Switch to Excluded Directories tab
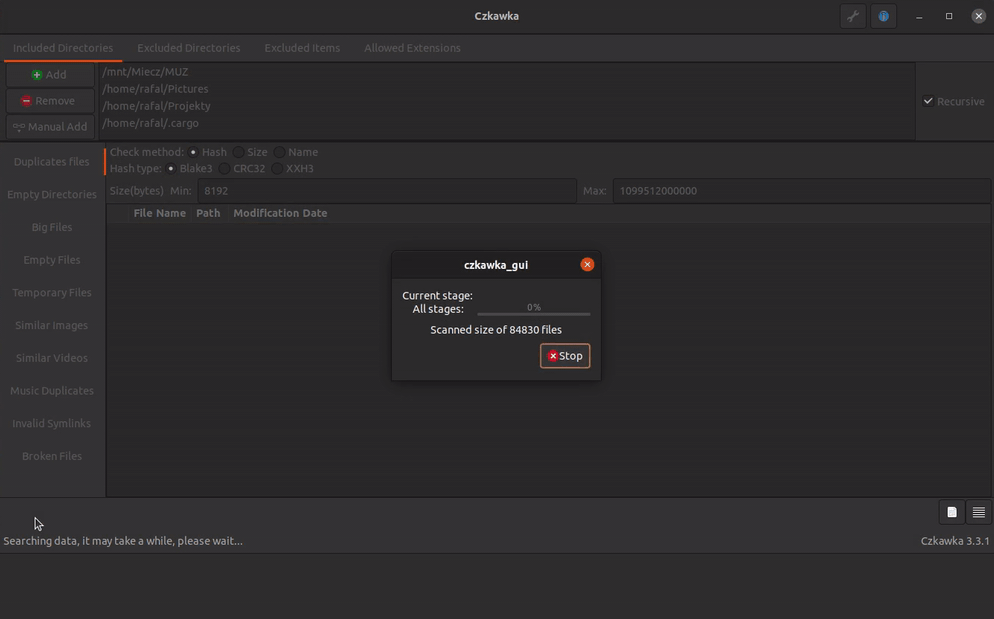This screenshot has width=994, height=619. (188, 48)
